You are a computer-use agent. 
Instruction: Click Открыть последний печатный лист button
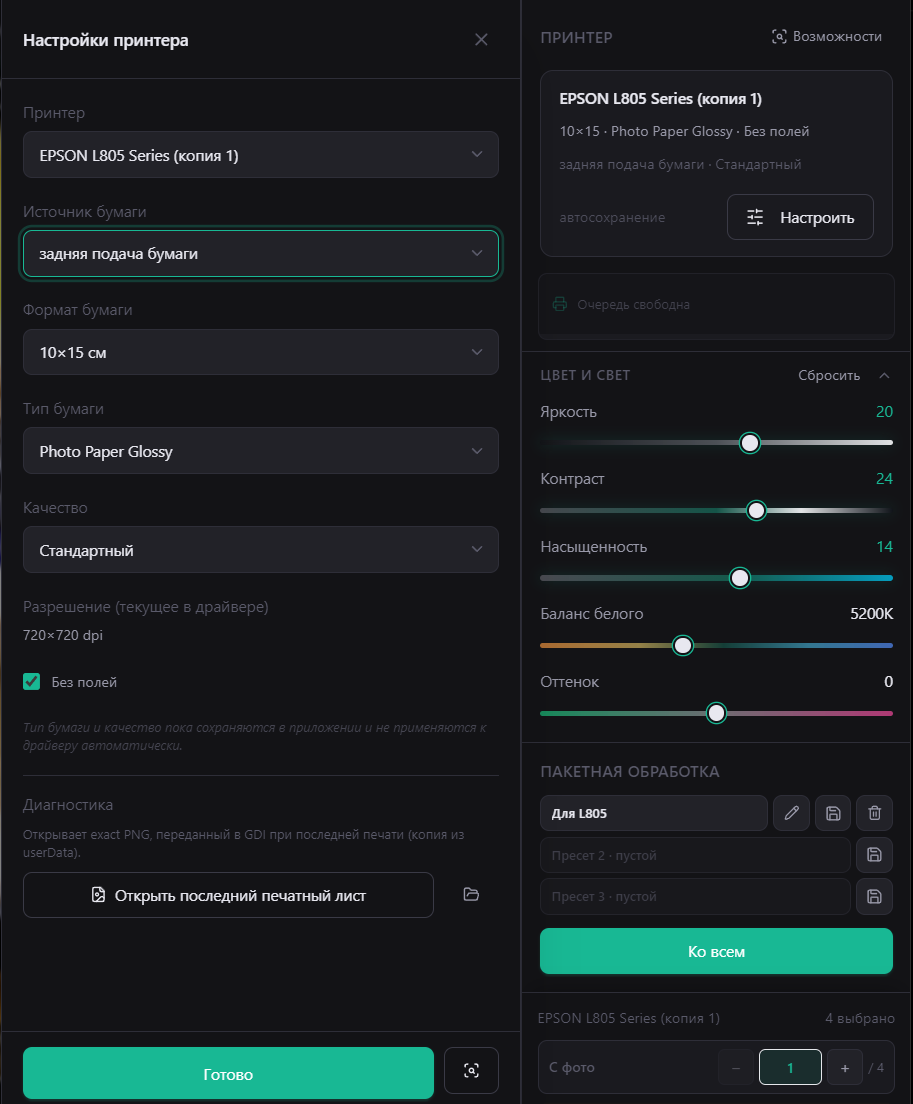pos(228,895)
